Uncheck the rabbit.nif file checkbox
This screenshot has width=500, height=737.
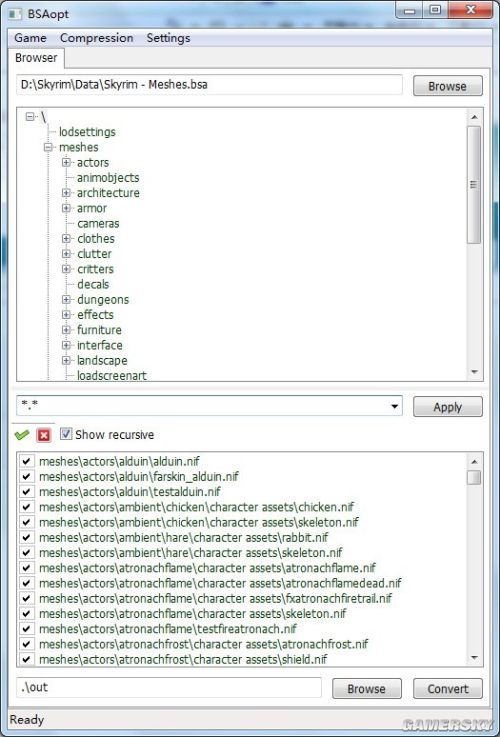26,537
